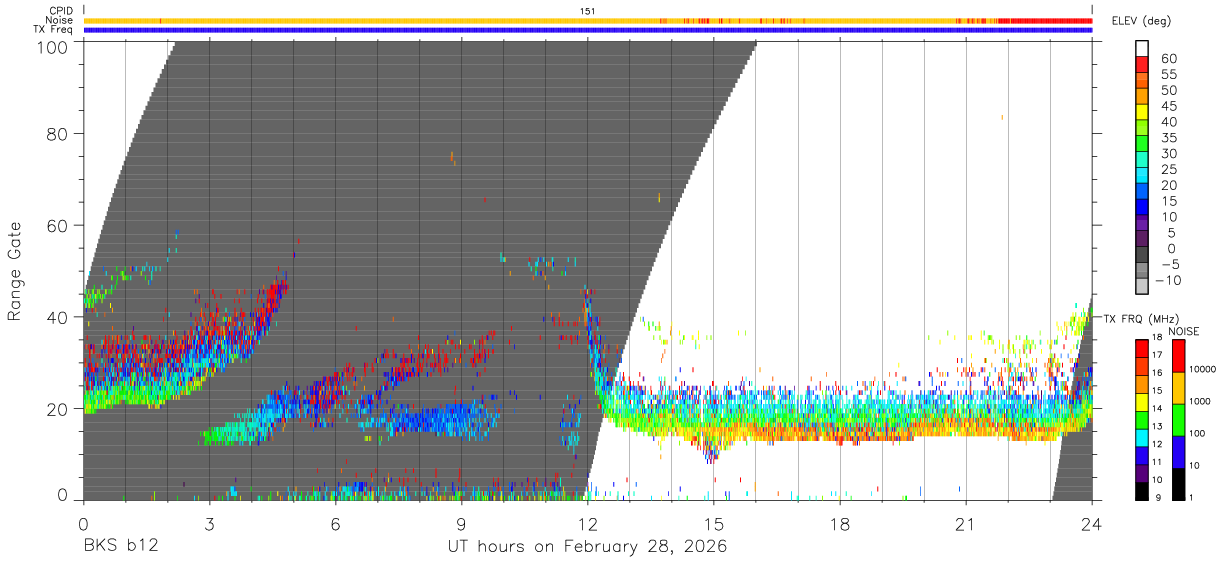Click the 20 tick label on Range Gate axis
Screen dimensions: 1228x567
coord(57,409)
